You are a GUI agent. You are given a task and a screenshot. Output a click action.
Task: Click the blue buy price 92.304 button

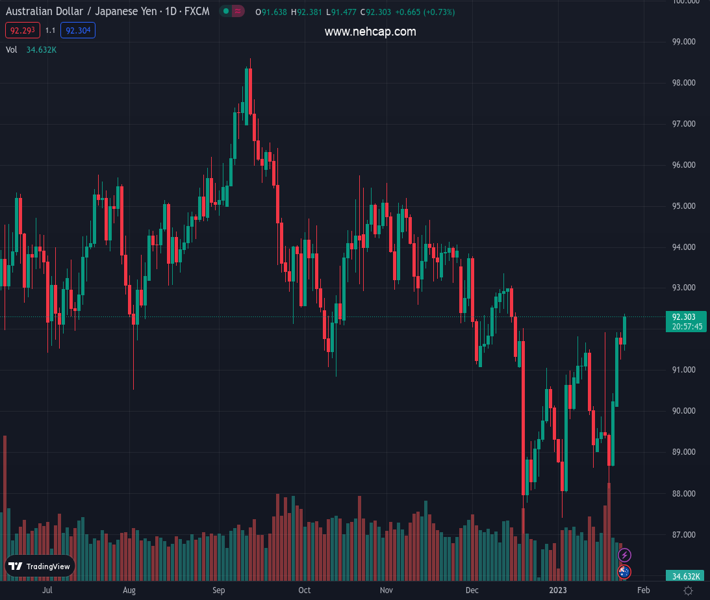[77, 31]
